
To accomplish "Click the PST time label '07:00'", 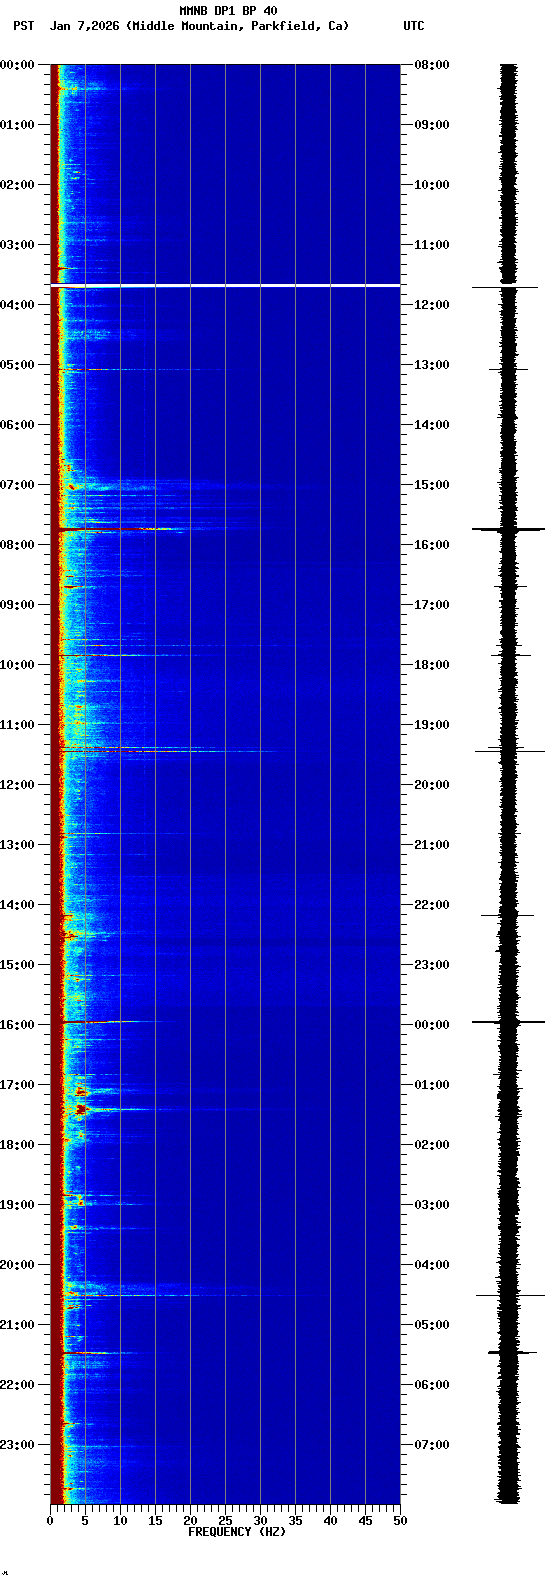I will click(18, 485).
